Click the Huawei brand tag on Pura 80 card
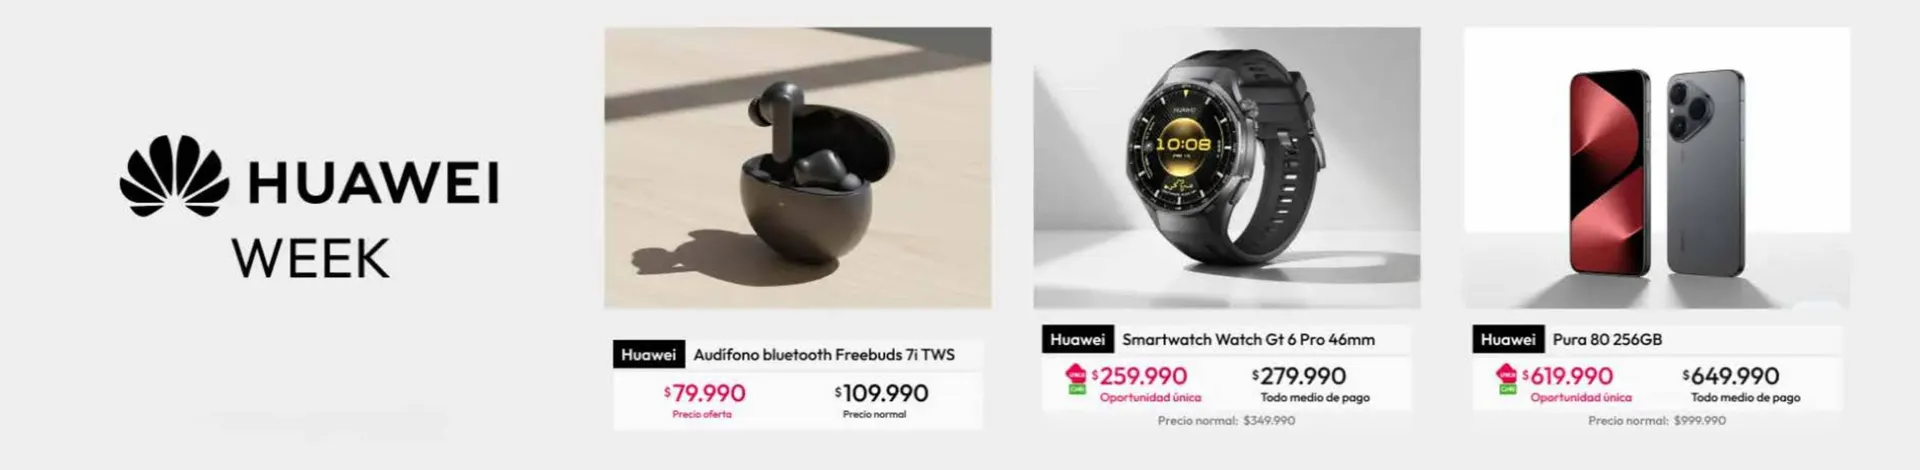Viewport: 1920px width, 470px height. coord(1508,340)
